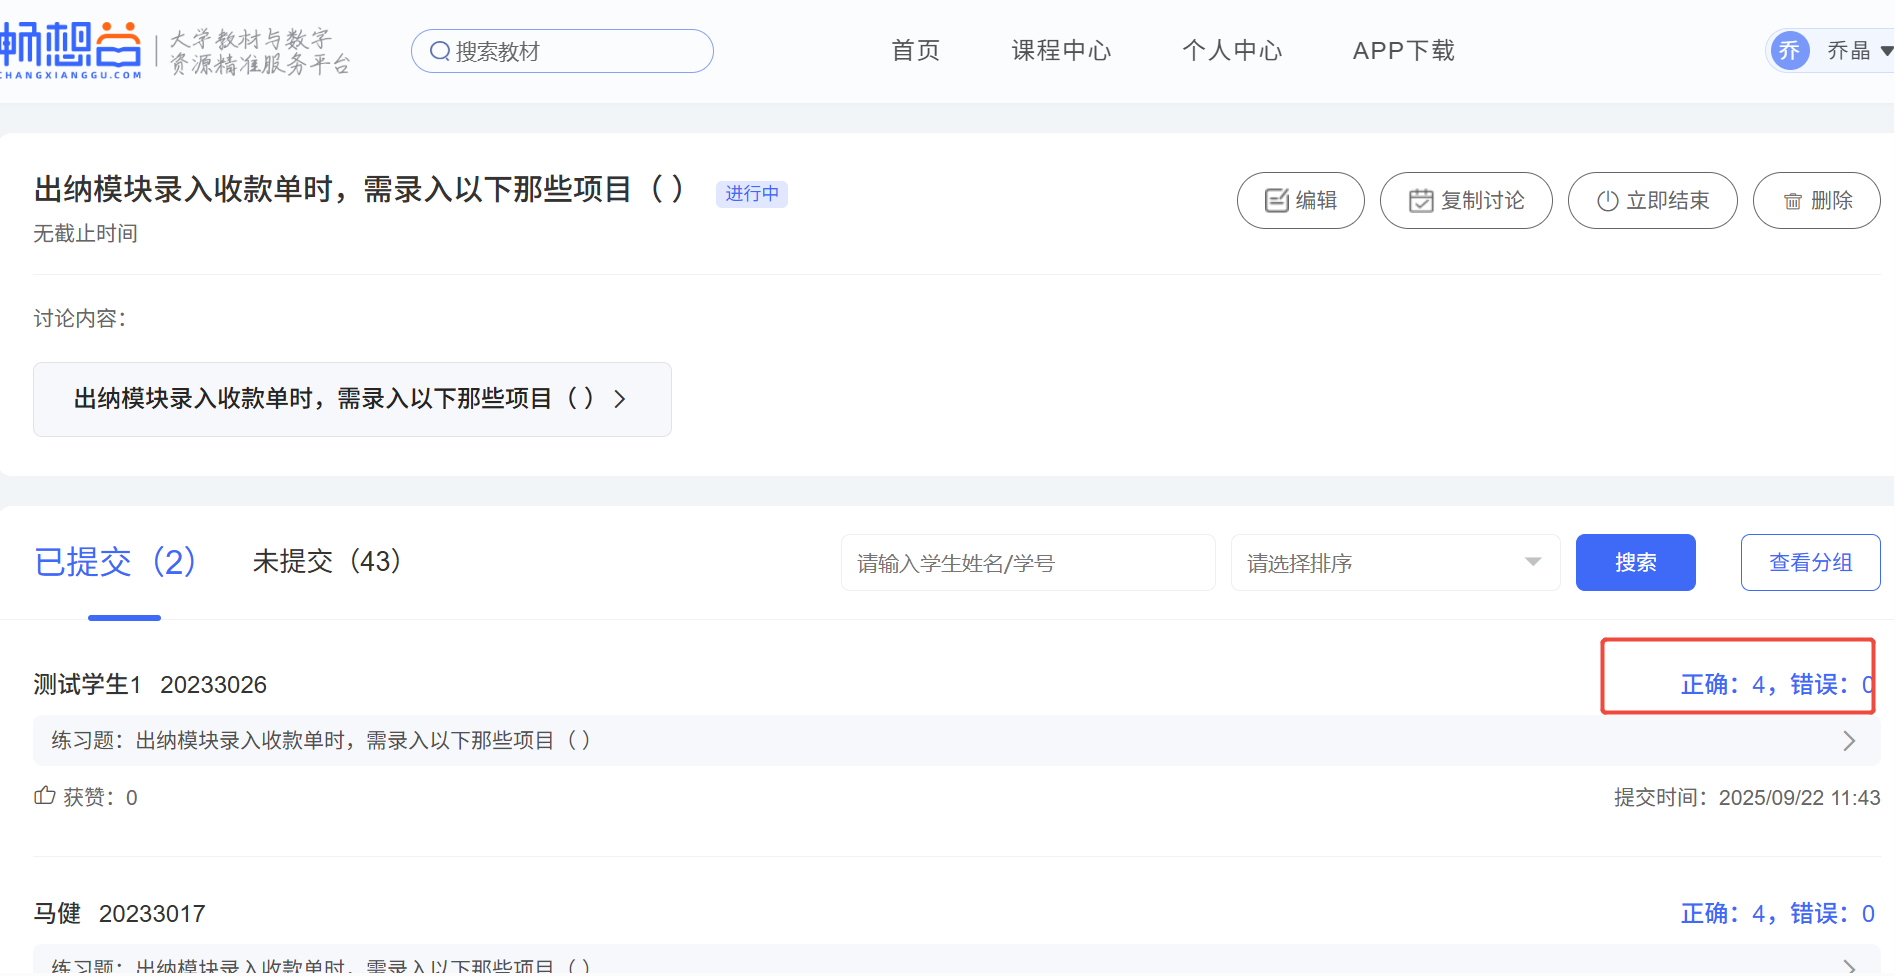Expand the 乔晶 account dropdown arrow
This screenshot has width=1895, height=976.
(1885, 51)
